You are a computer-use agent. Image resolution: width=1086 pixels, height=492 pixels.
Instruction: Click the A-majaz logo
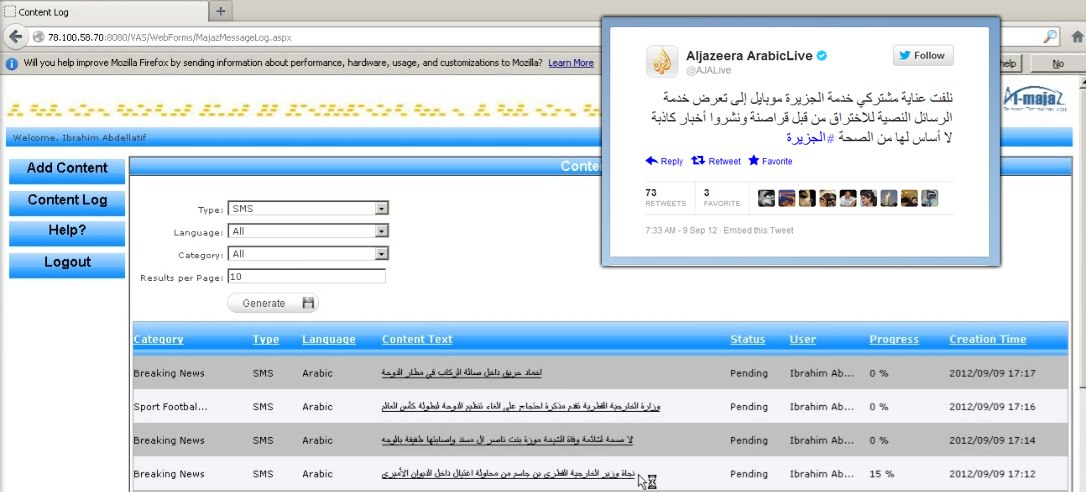[x=1035, y=99]
